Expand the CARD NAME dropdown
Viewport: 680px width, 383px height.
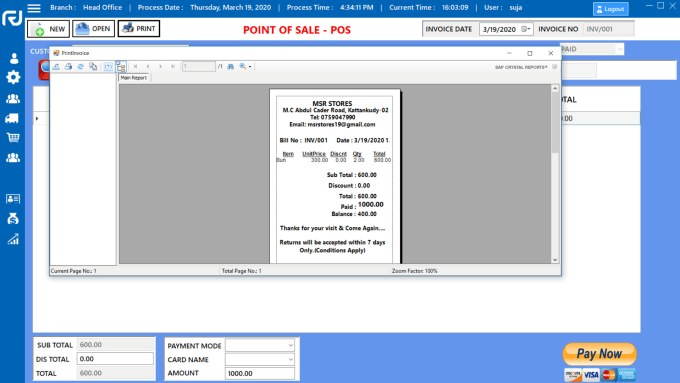click(260, 359)
